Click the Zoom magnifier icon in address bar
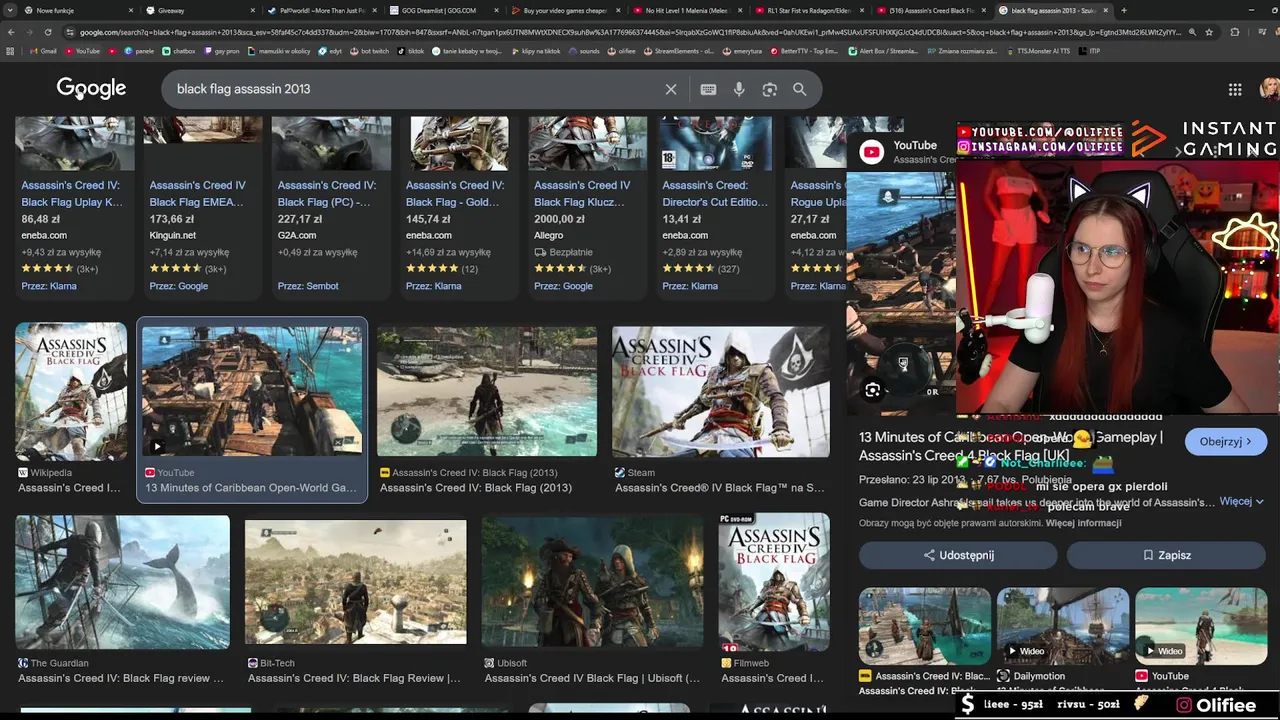 click(x=1192, y=32)
